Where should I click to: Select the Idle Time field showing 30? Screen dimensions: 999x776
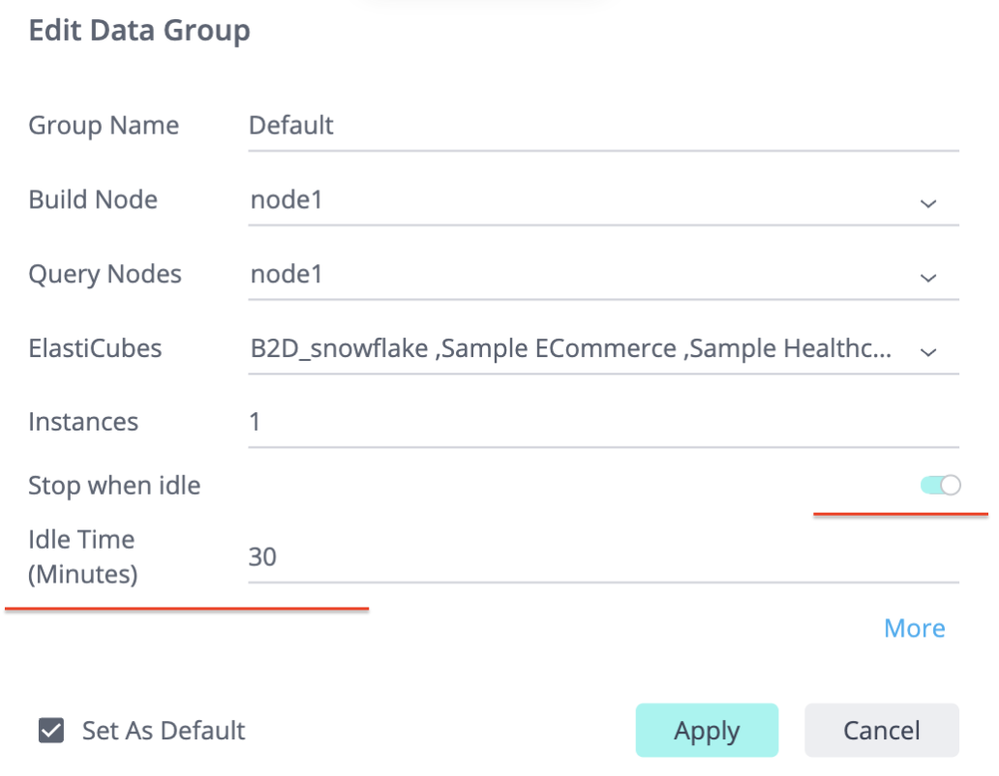pos(600,557)
